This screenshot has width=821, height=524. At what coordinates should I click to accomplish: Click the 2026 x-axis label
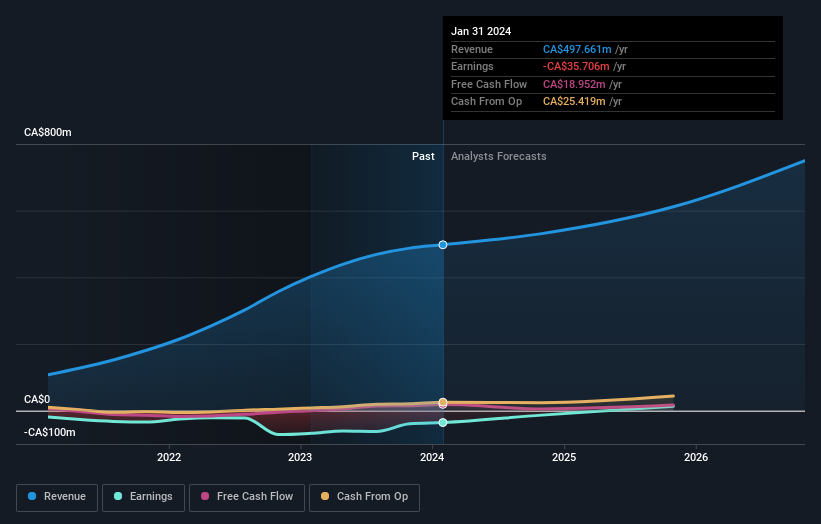(696, 458)
